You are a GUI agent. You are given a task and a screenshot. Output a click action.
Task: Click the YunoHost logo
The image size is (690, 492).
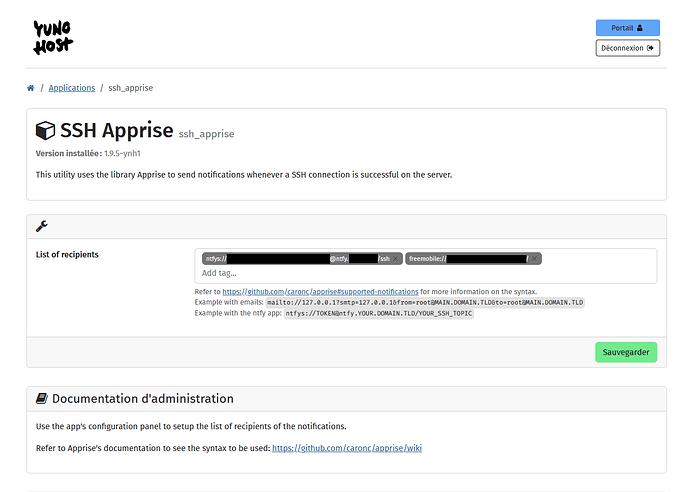click(53, 37)
